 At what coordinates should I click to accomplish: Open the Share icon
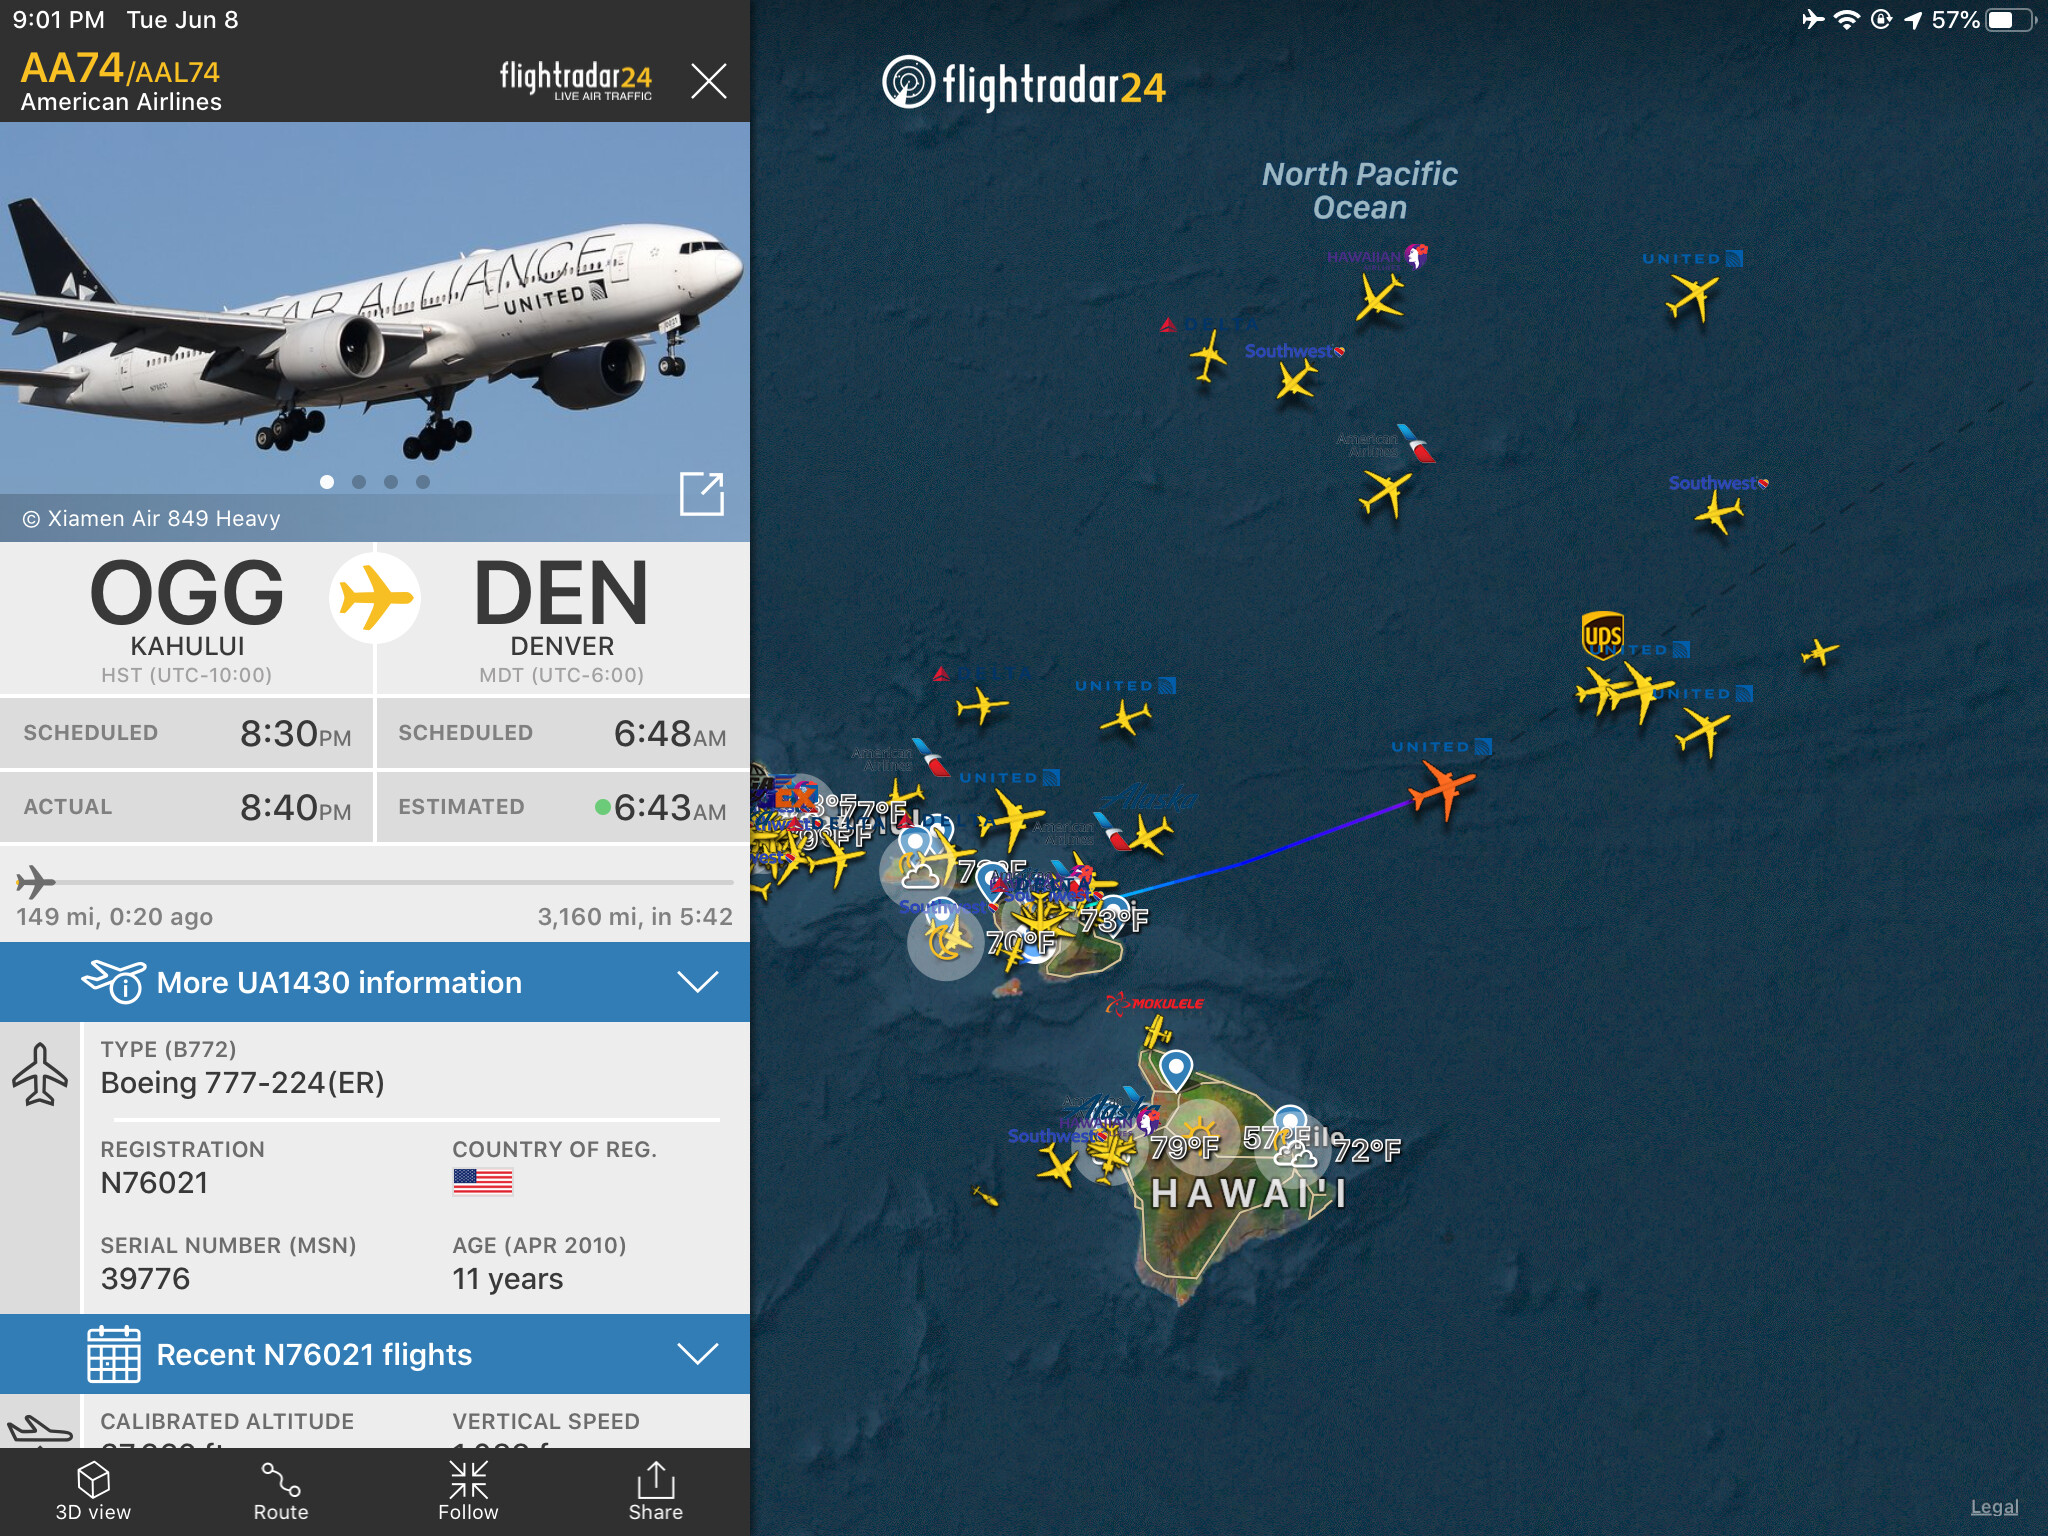655,1490
